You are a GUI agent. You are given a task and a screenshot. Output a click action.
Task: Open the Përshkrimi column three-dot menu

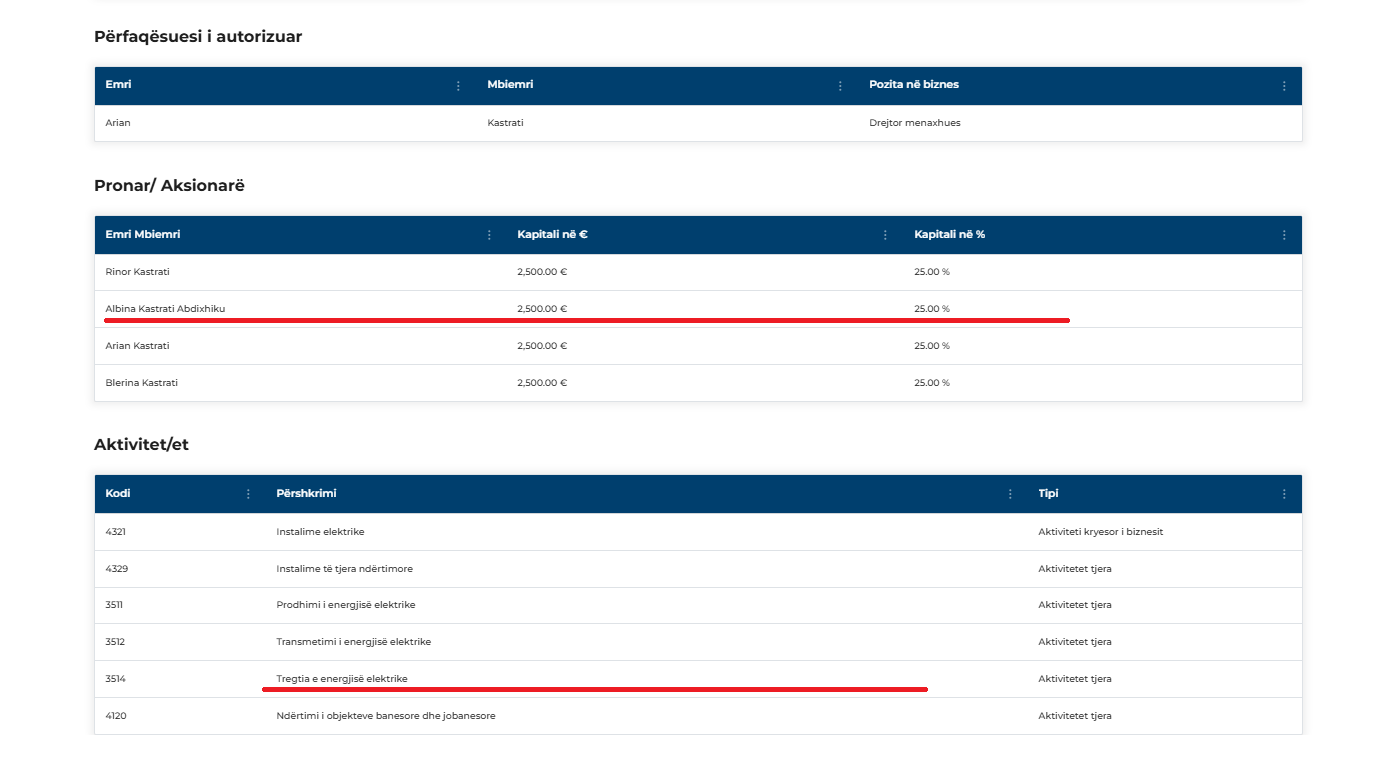pyautogui.click(x=1010, y=494)
